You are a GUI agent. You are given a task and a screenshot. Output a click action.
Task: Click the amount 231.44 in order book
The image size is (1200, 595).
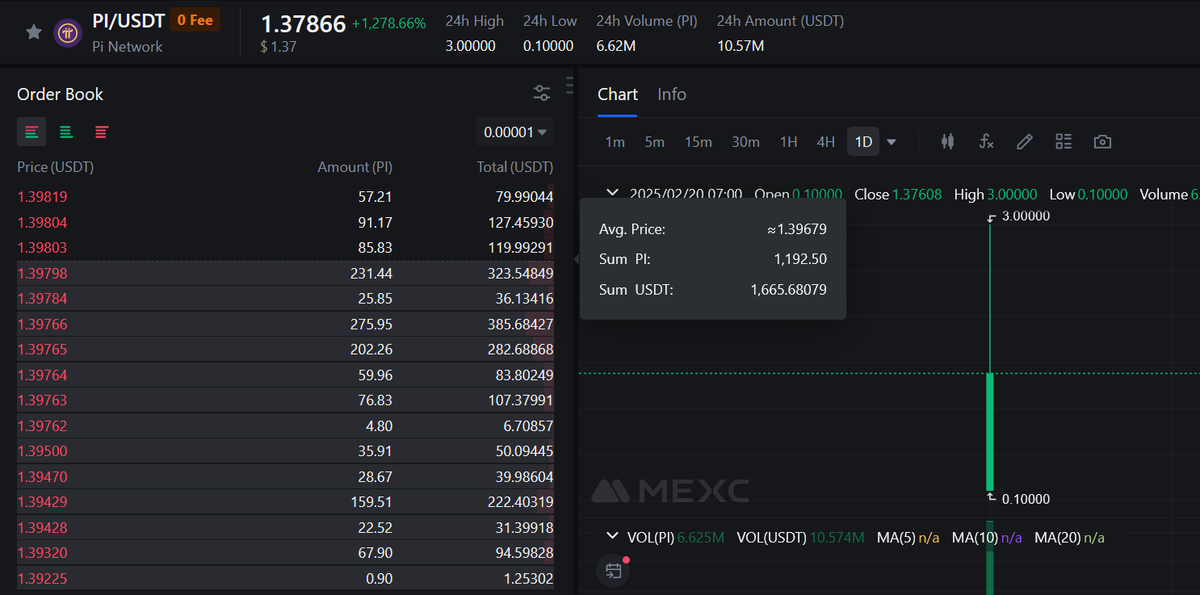[372, 273]
